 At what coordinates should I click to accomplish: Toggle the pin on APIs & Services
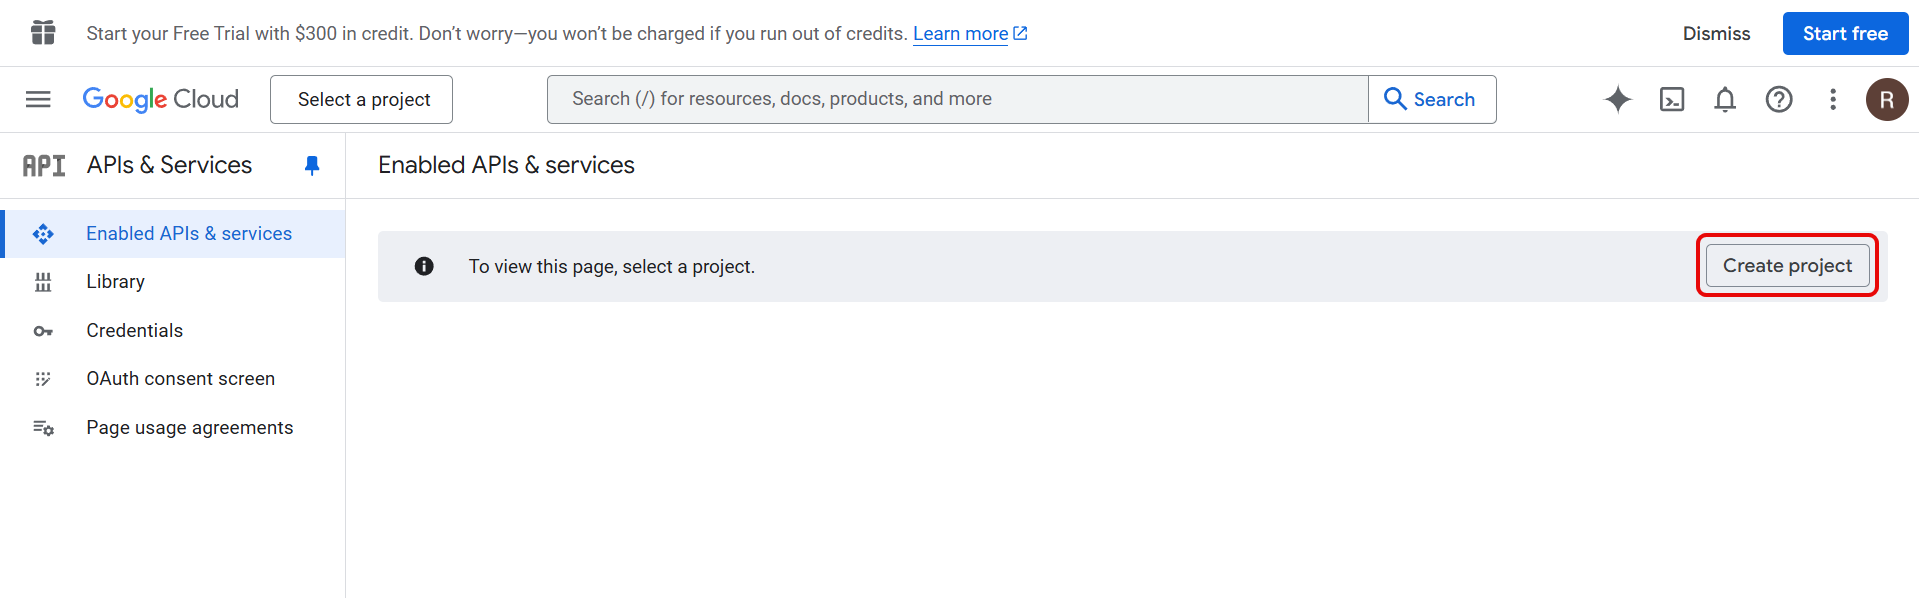pos(311,165)
